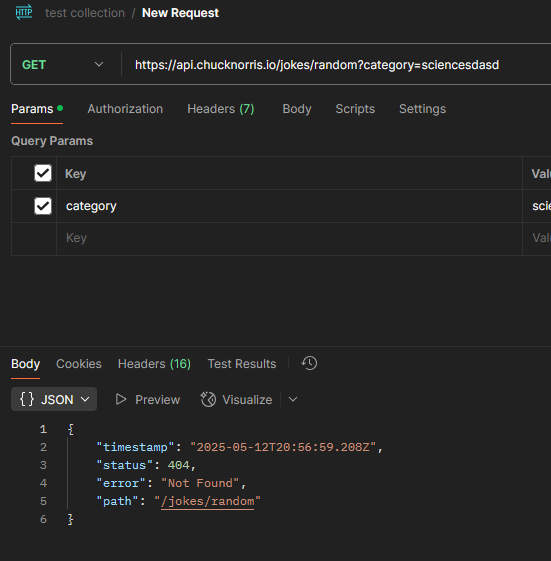This screenshot has width=551, height=561.
Task: Click line number 1 in response
Action: 43,429
